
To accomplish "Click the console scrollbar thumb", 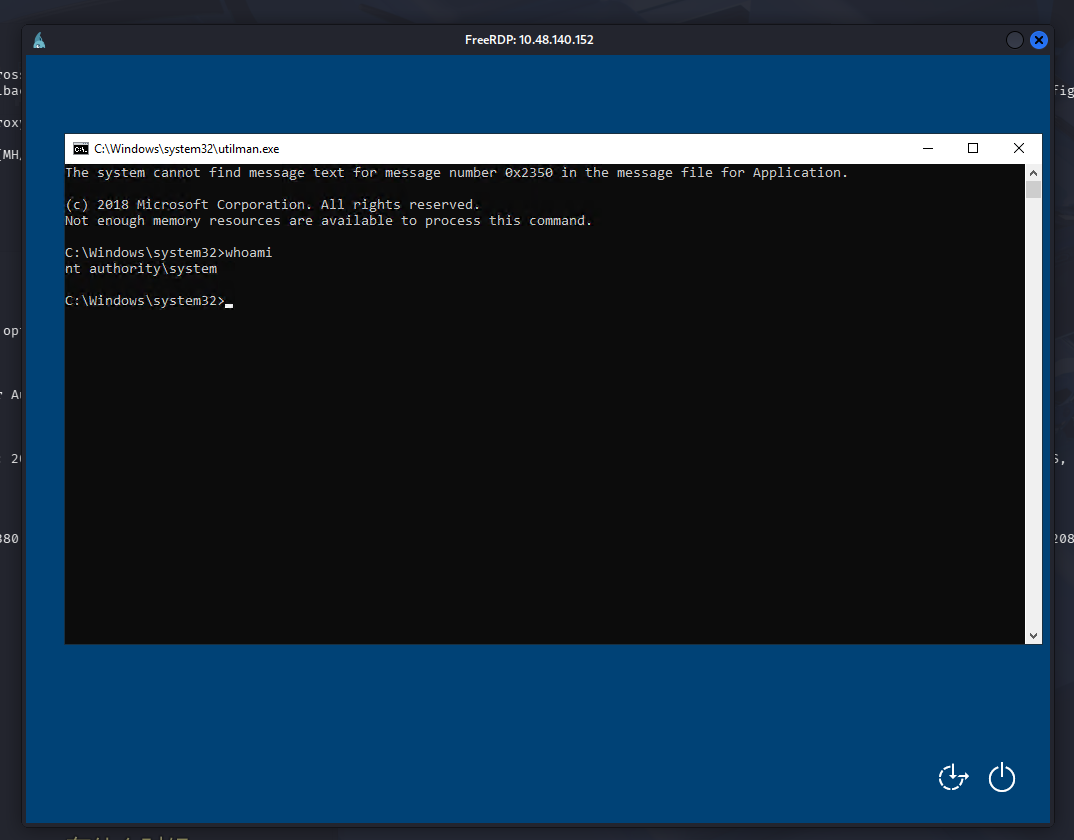I will (x=1033, y=190).
